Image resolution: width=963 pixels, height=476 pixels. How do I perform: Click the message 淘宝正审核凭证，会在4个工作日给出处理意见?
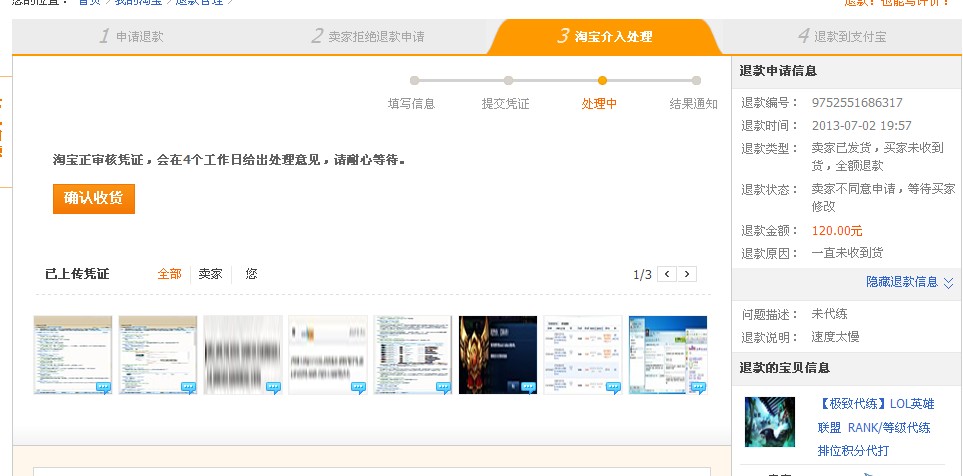pos(229,160)
